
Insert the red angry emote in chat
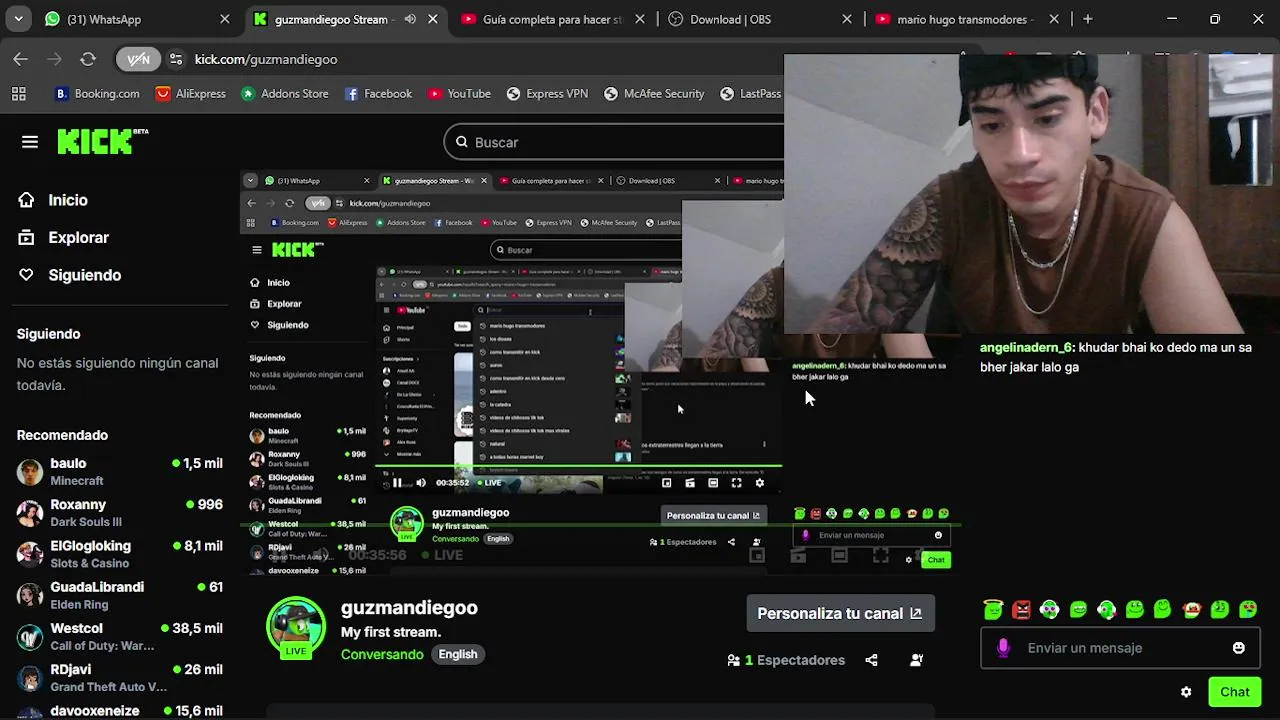(1021, 609)
